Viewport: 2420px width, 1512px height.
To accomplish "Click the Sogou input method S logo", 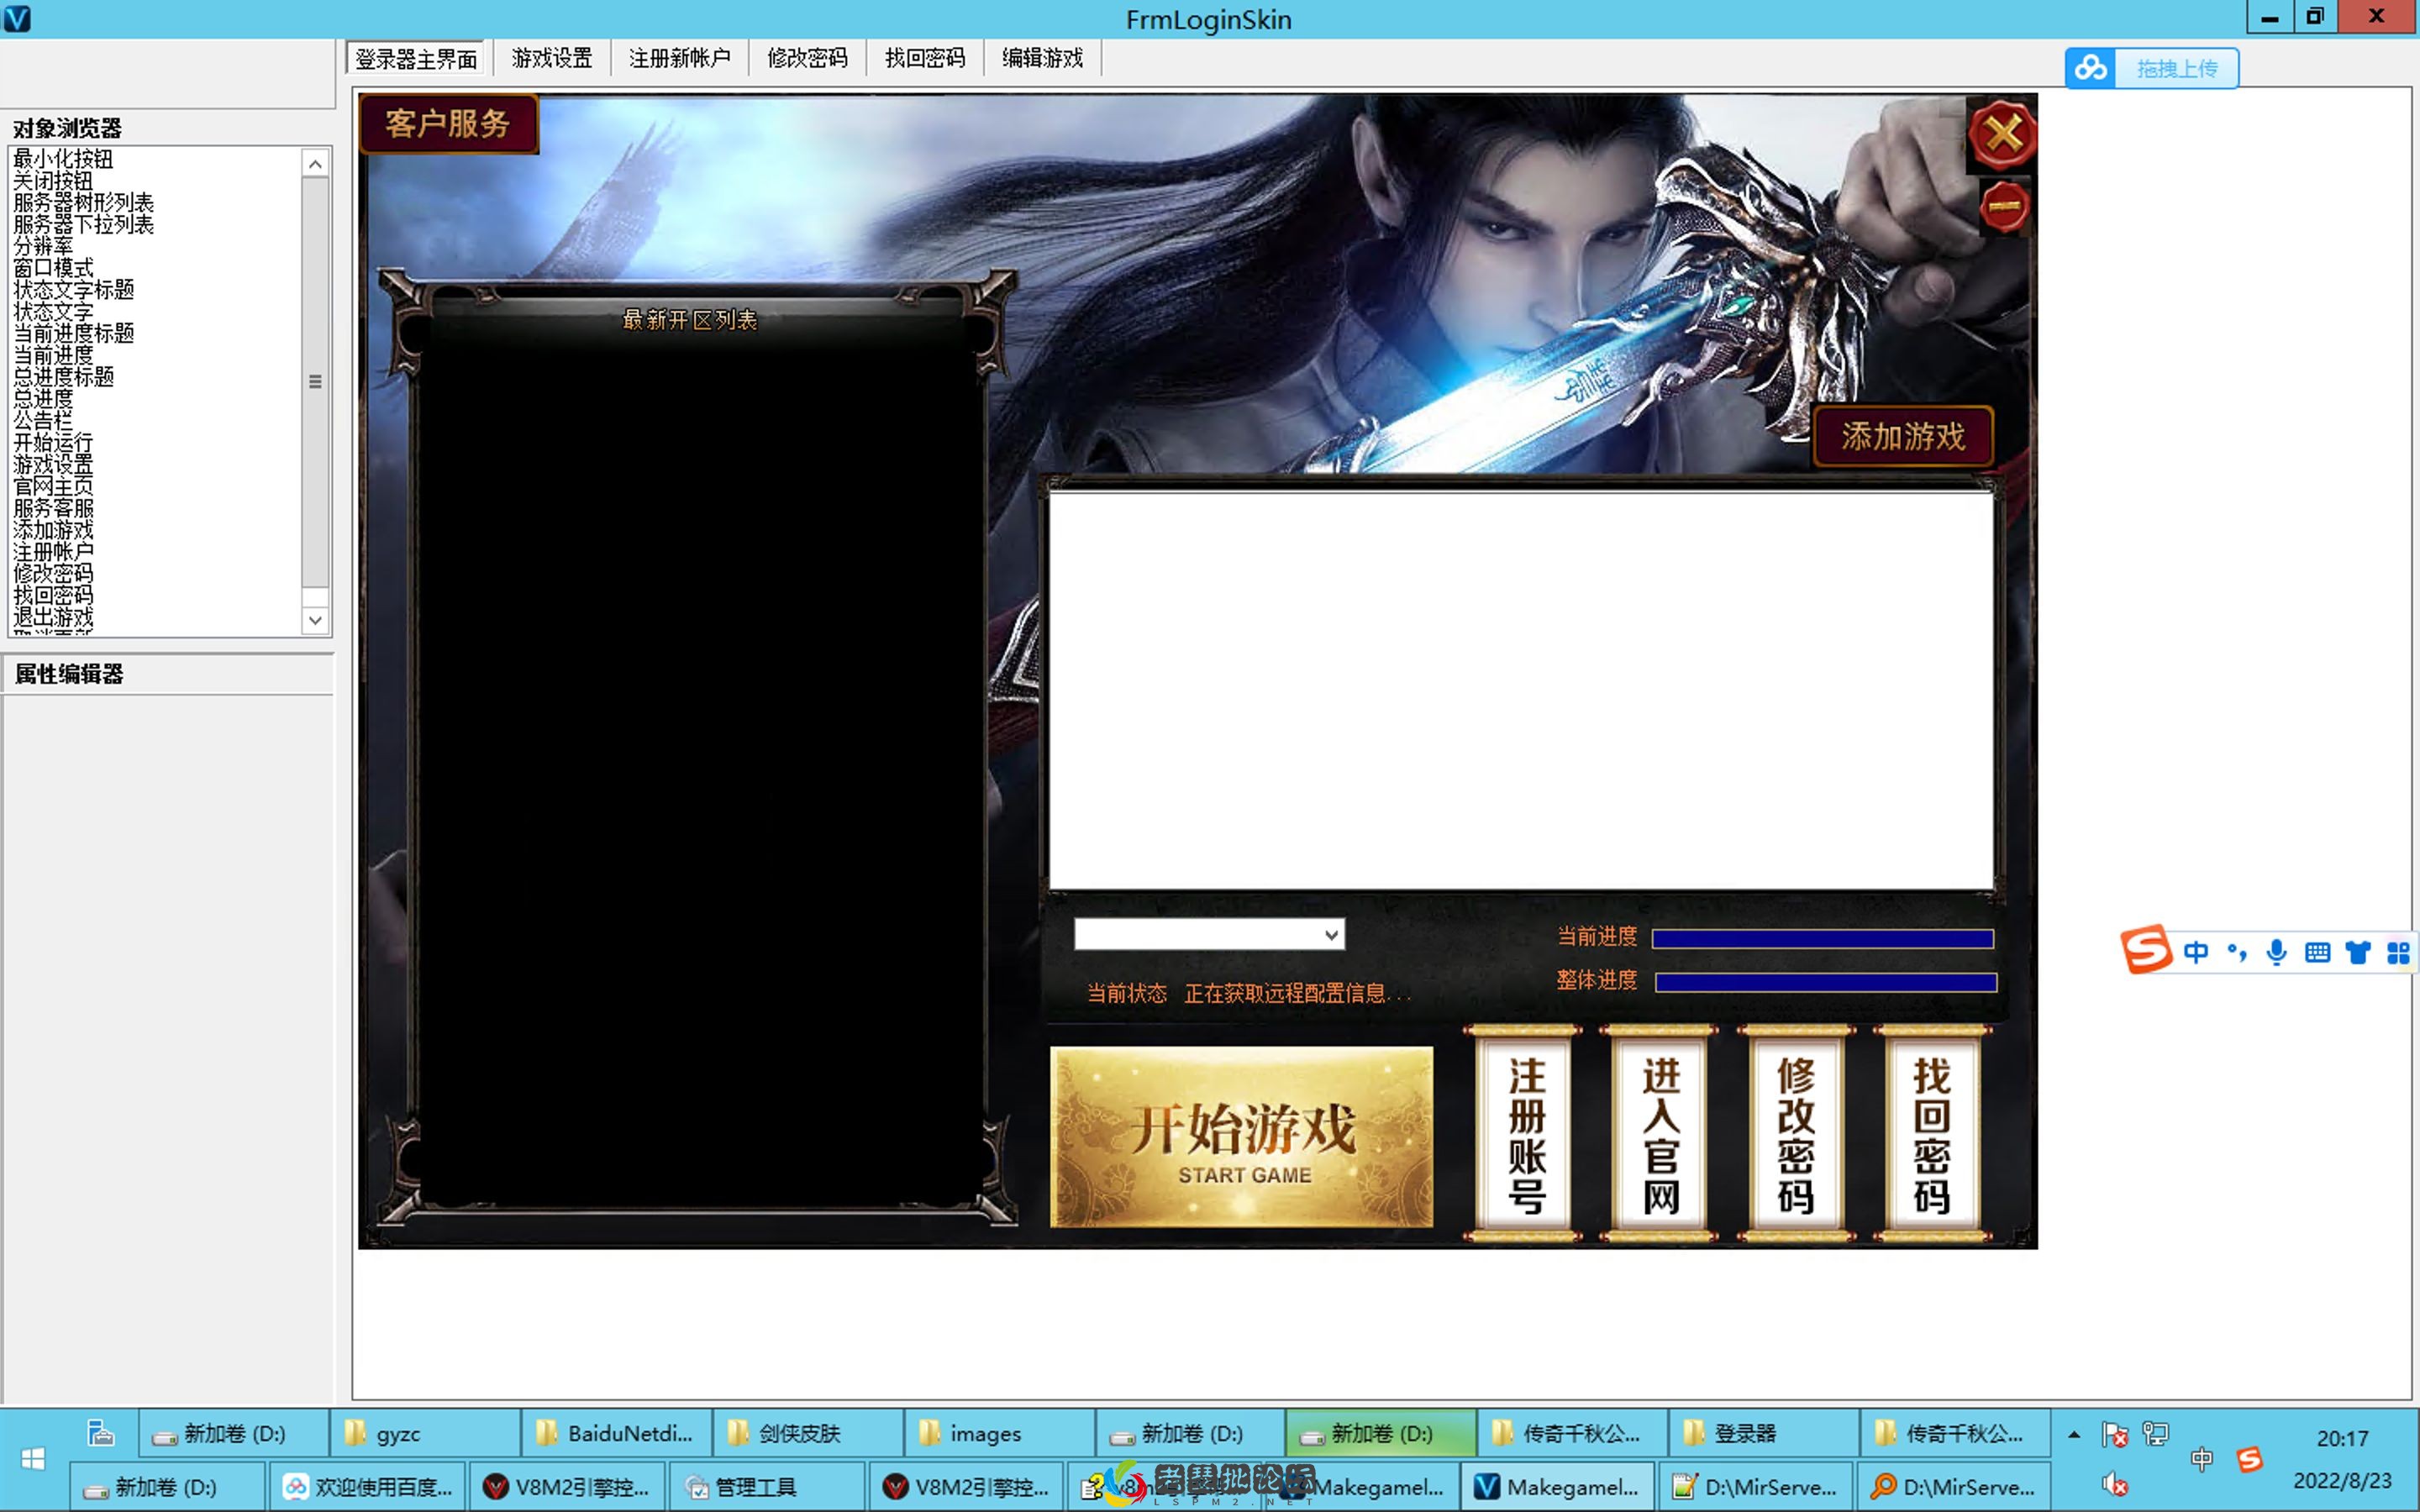I will click(2146, 949).
